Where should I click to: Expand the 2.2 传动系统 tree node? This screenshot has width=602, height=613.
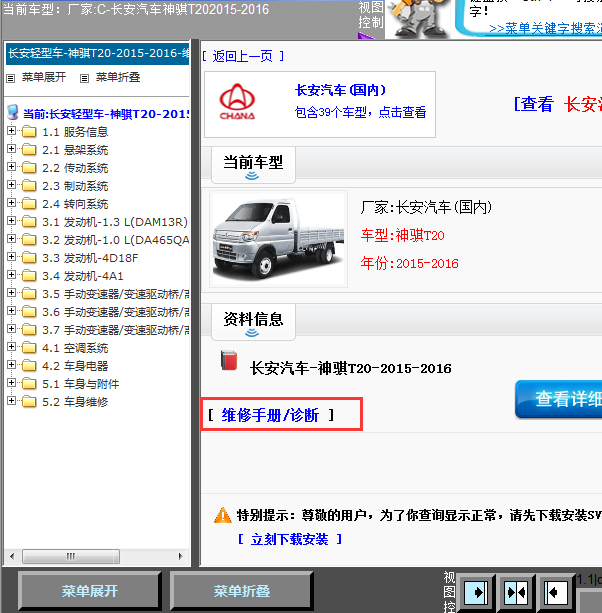[11, 167]
